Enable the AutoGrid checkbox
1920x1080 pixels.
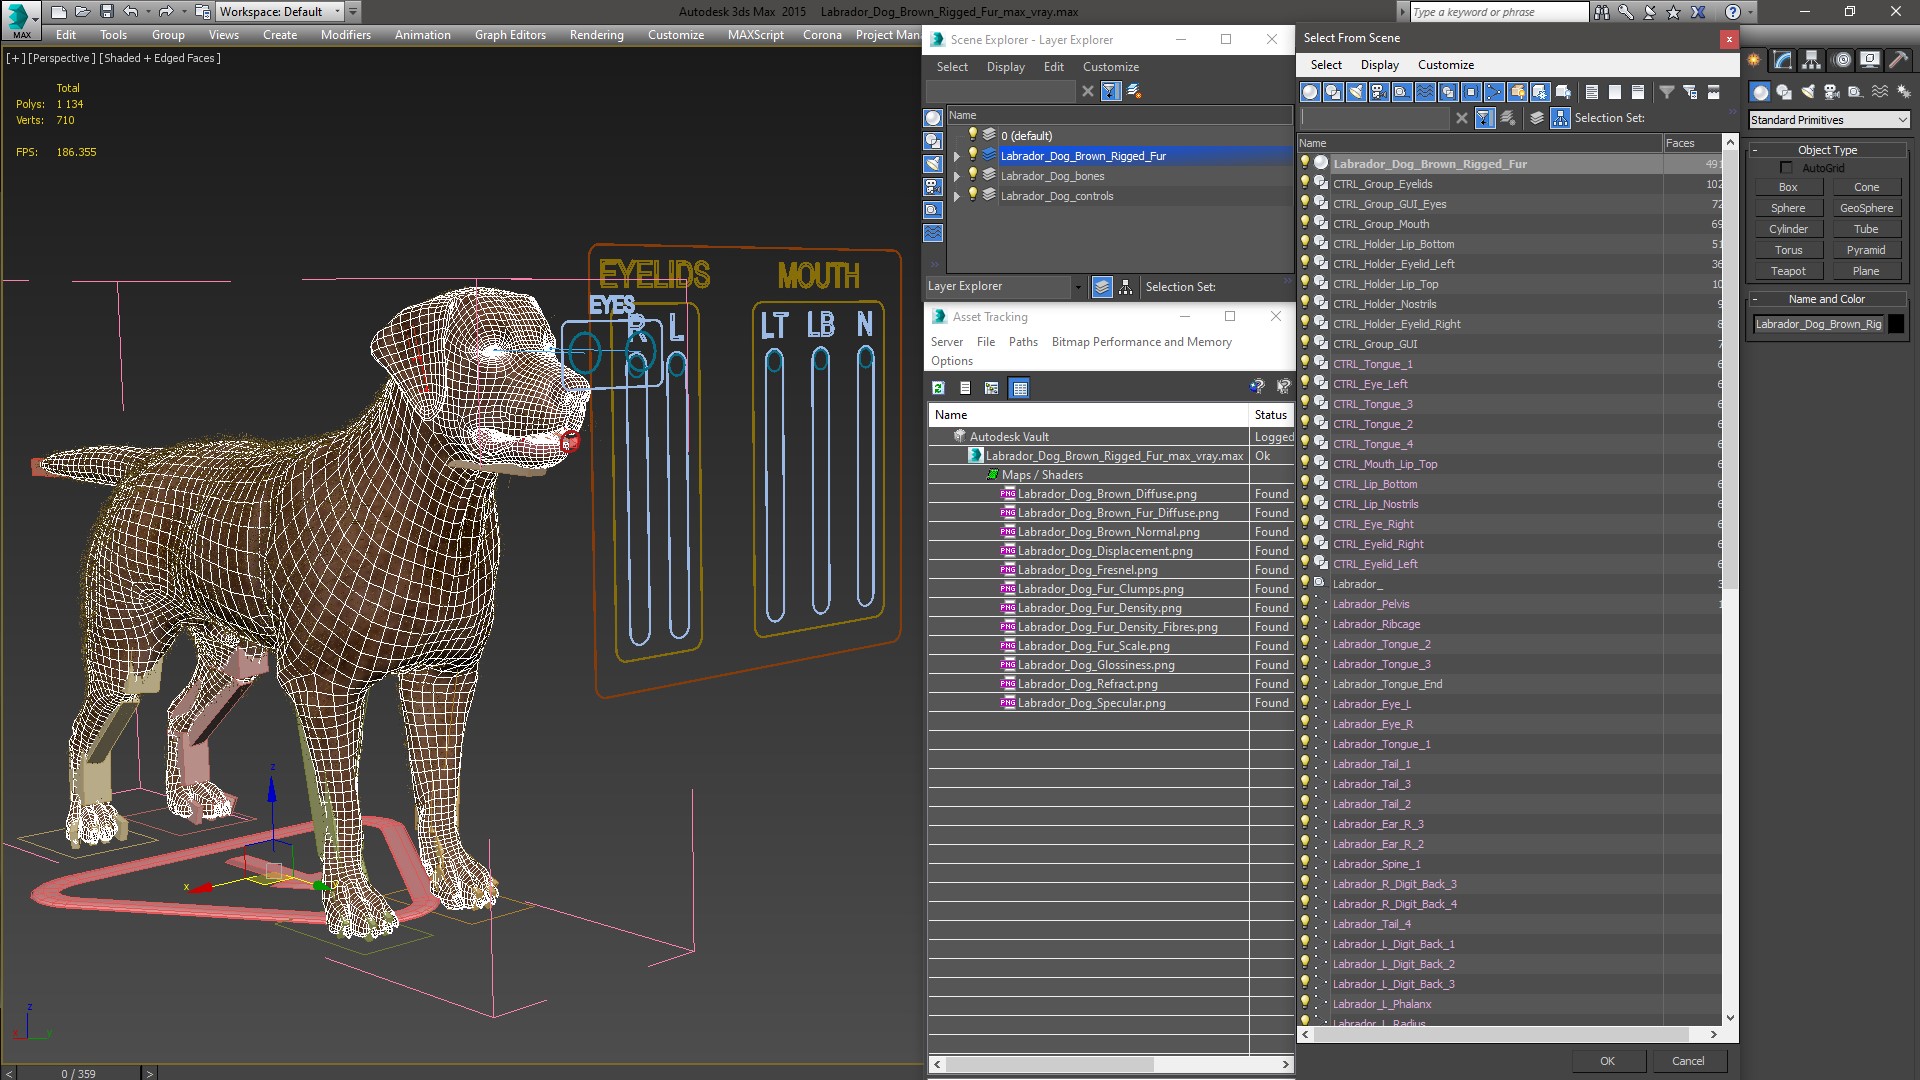pos(1786,168)
